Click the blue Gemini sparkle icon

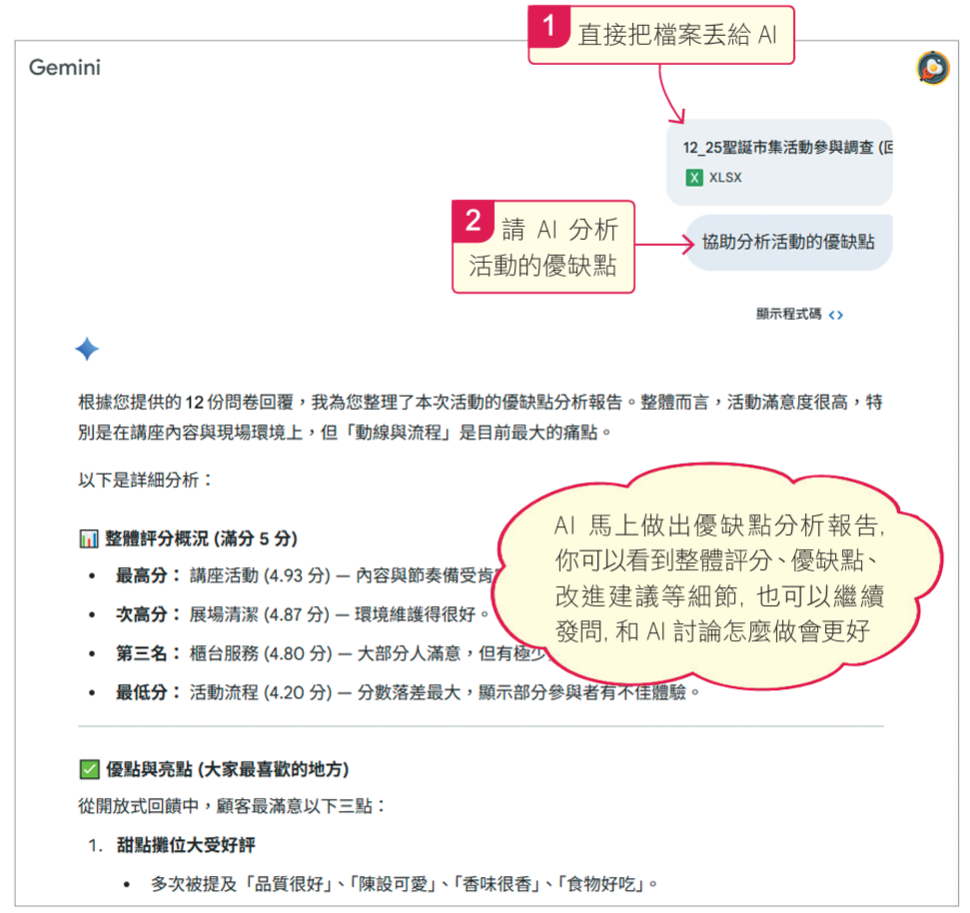point(87,349)
